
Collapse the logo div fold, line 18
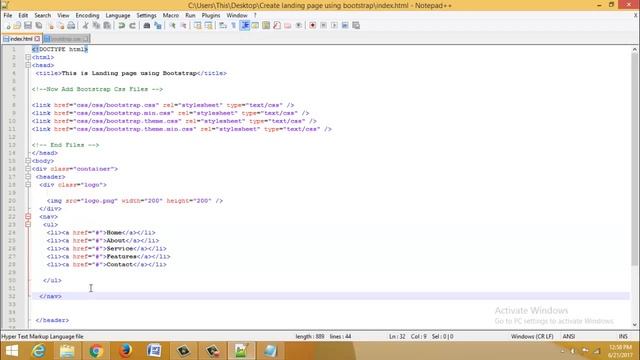click(28, 184)
